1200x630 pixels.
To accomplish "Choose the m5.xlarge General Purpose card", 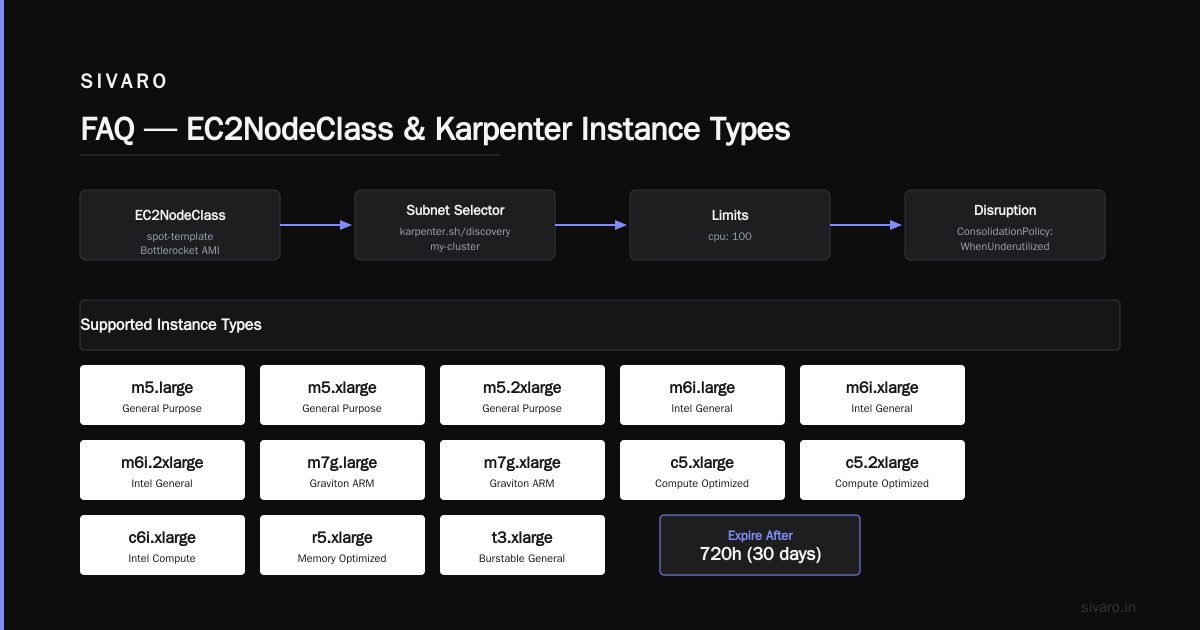I will [342, 395].
